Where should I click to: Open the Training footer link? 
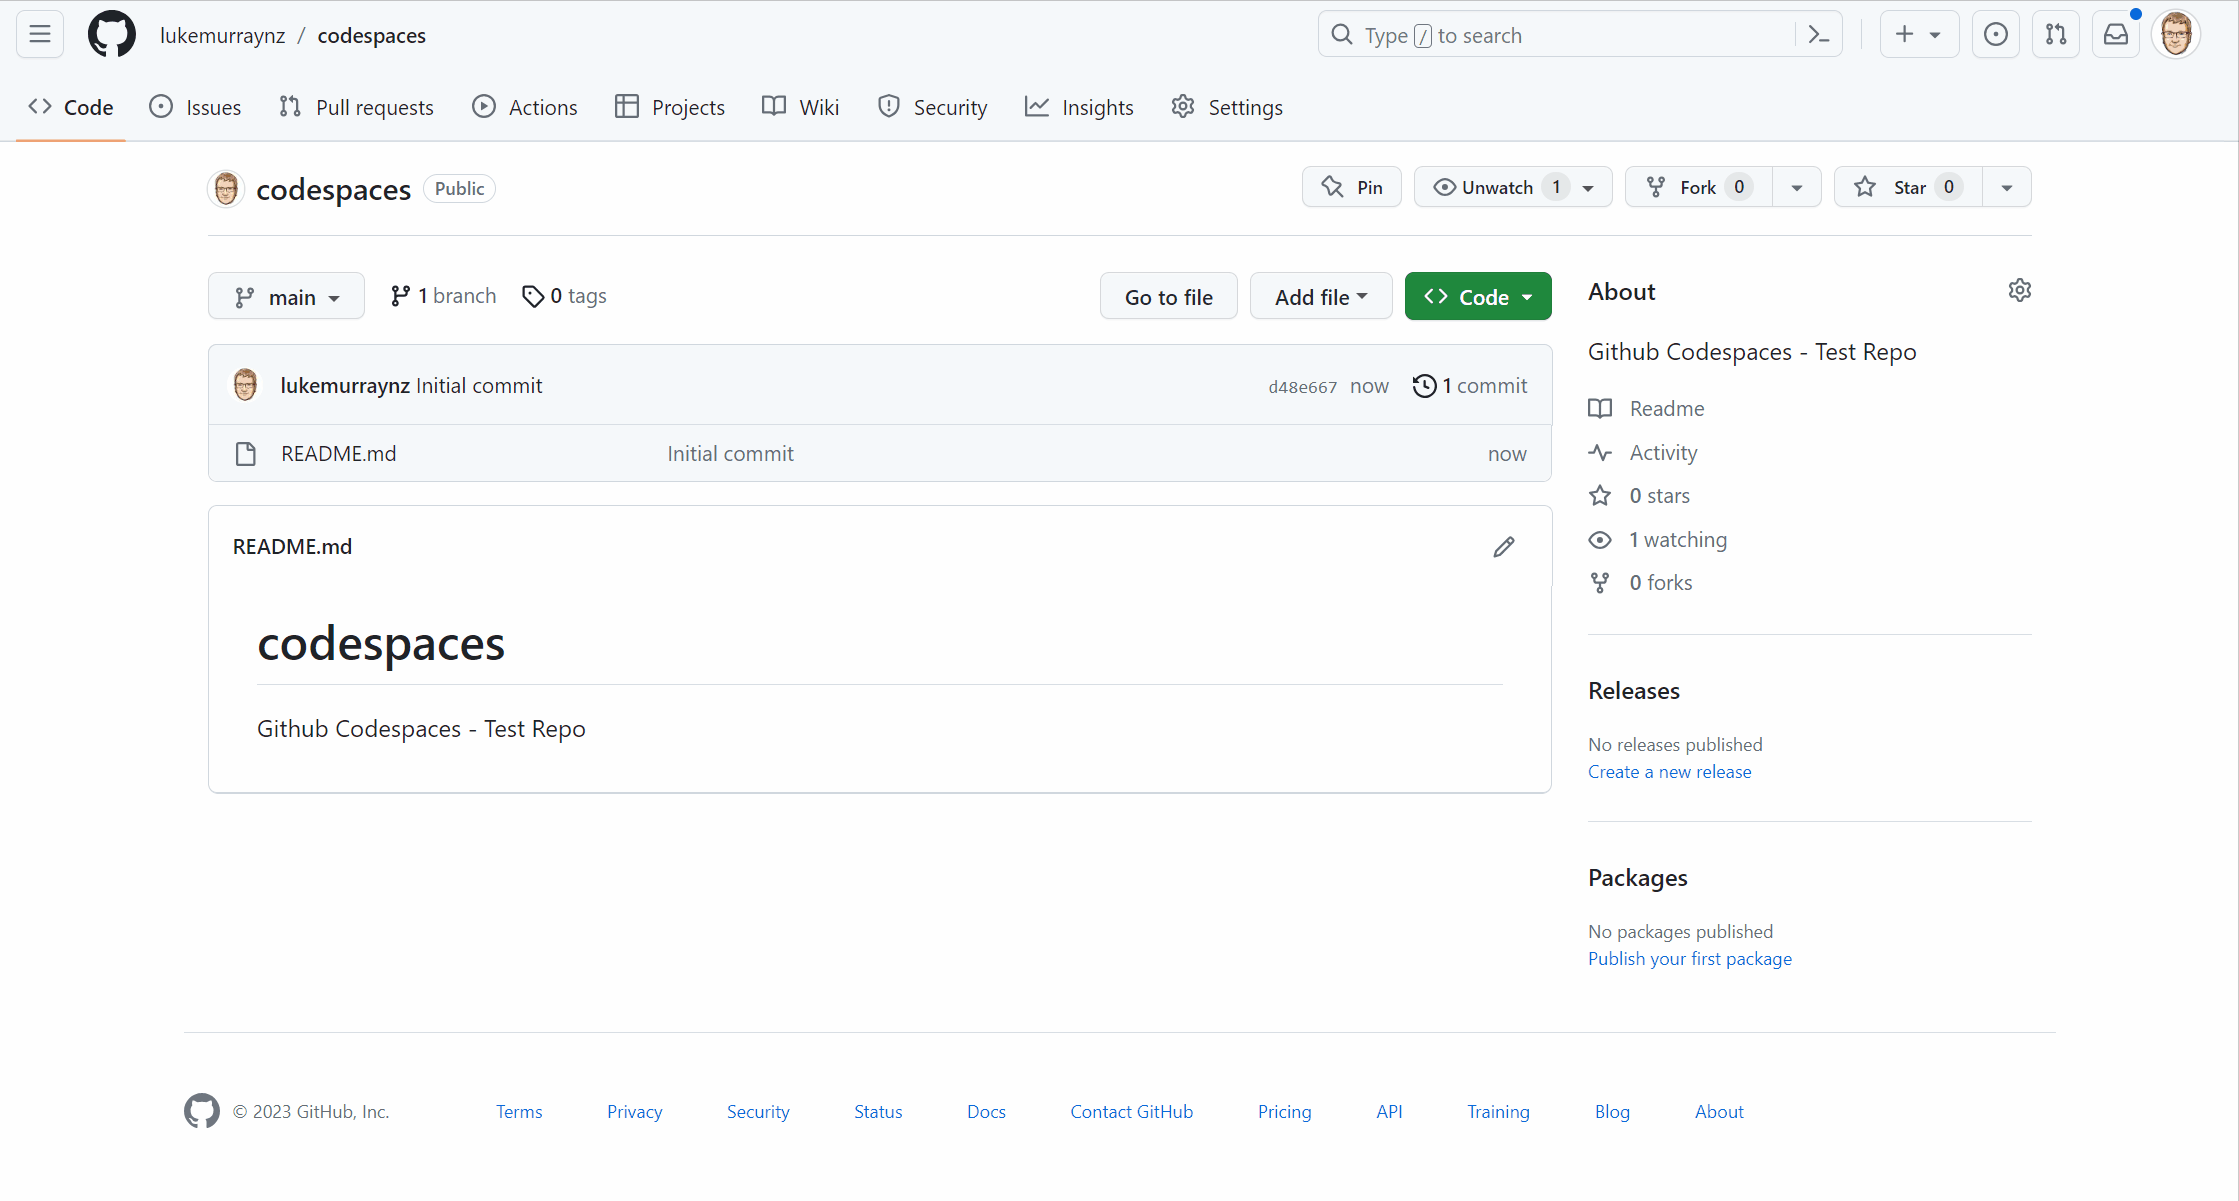pyautogui.click(x=1498, y=1112)
